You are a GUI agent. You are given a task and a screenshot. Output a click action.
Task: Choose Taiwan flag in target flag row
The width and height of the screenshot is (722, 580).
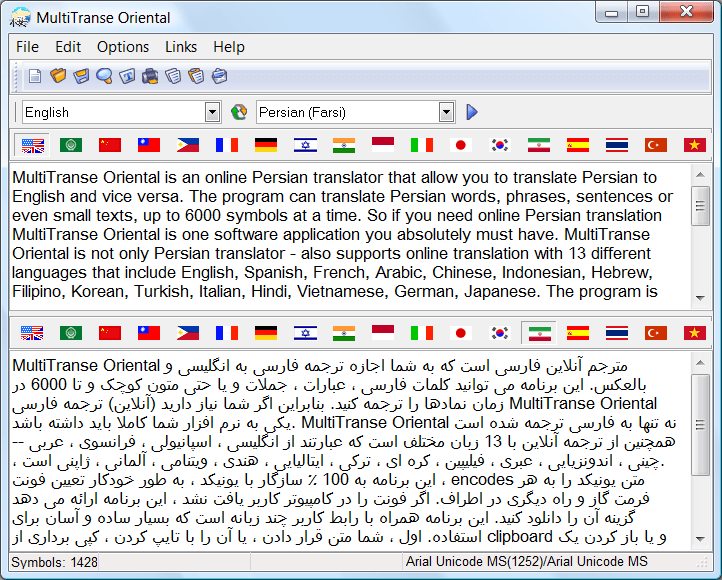click(149, 333)
